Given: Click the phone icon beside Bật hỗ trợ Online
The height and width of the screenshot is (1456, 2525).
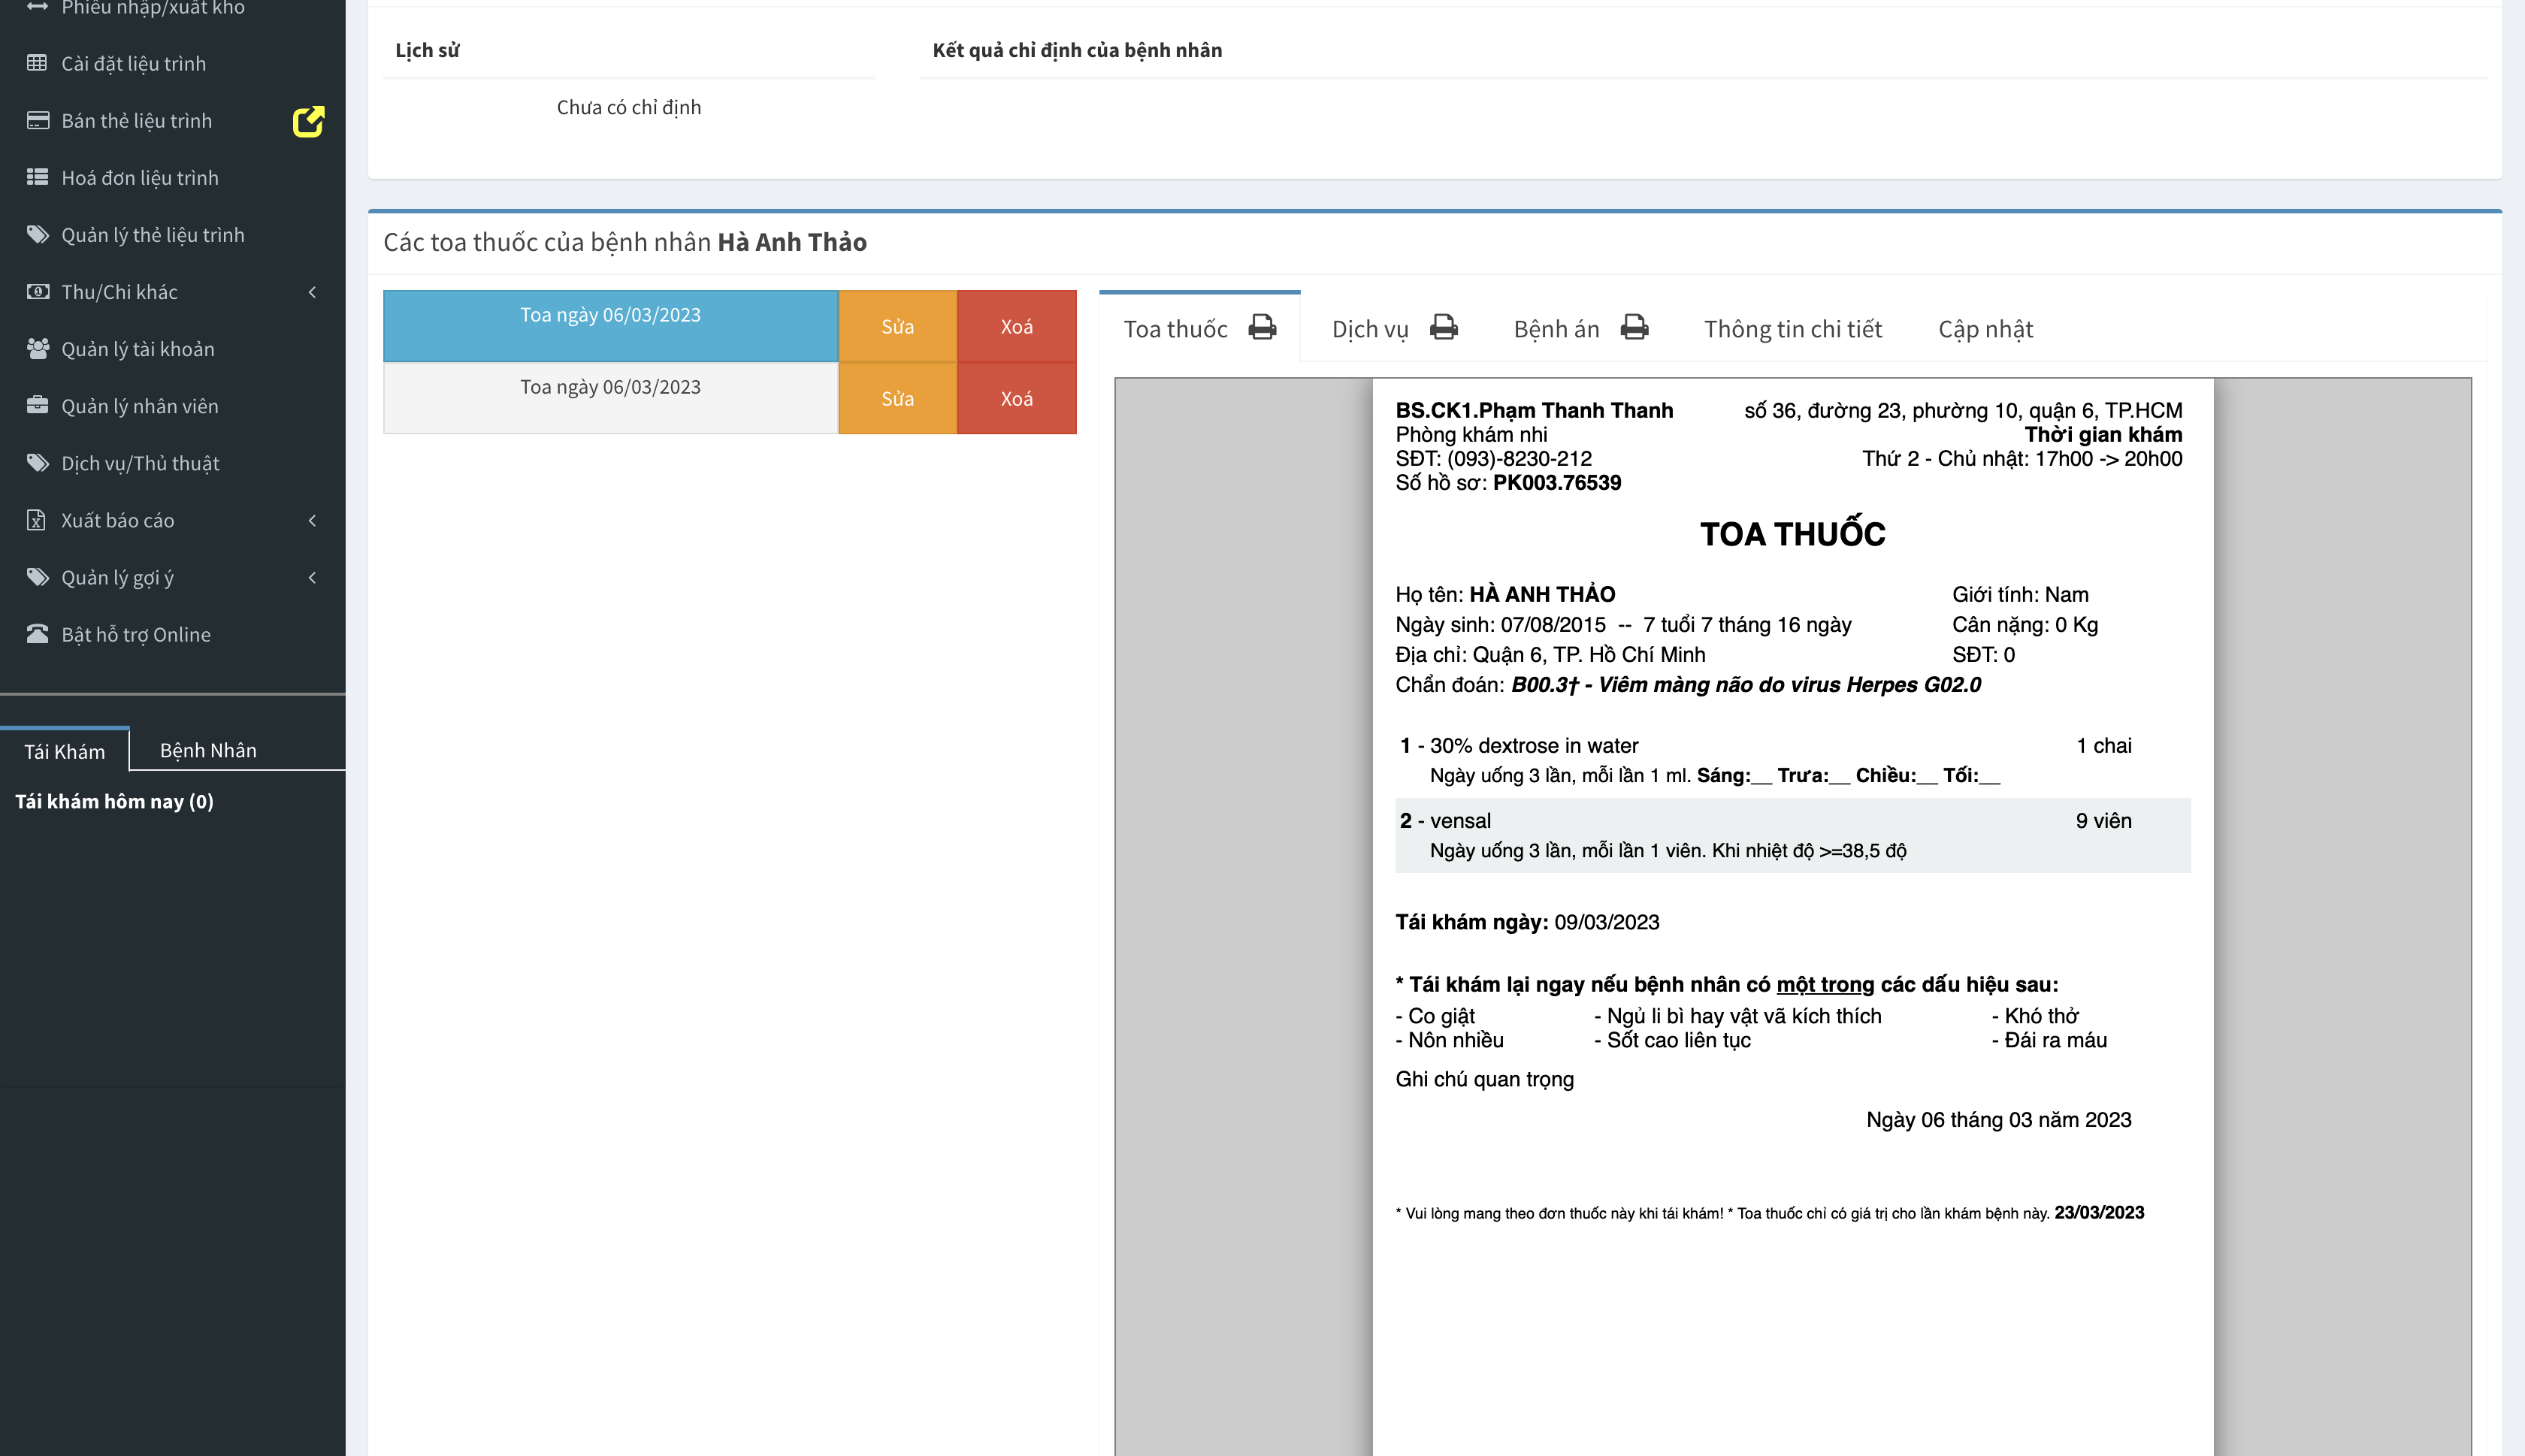Looking at the screenshot, I should click(37, 634).
